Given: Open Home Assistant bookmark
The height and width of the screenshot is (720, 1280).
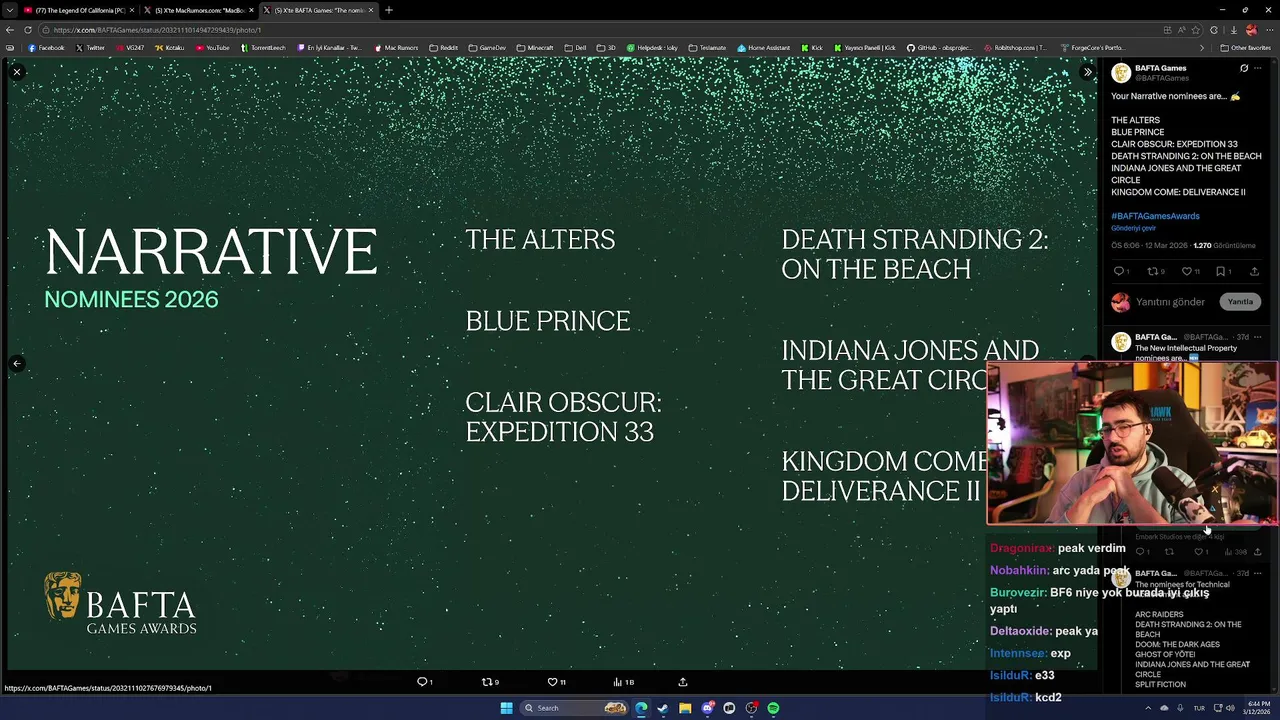Looking at the screenshot, I should tap(763, 48).
